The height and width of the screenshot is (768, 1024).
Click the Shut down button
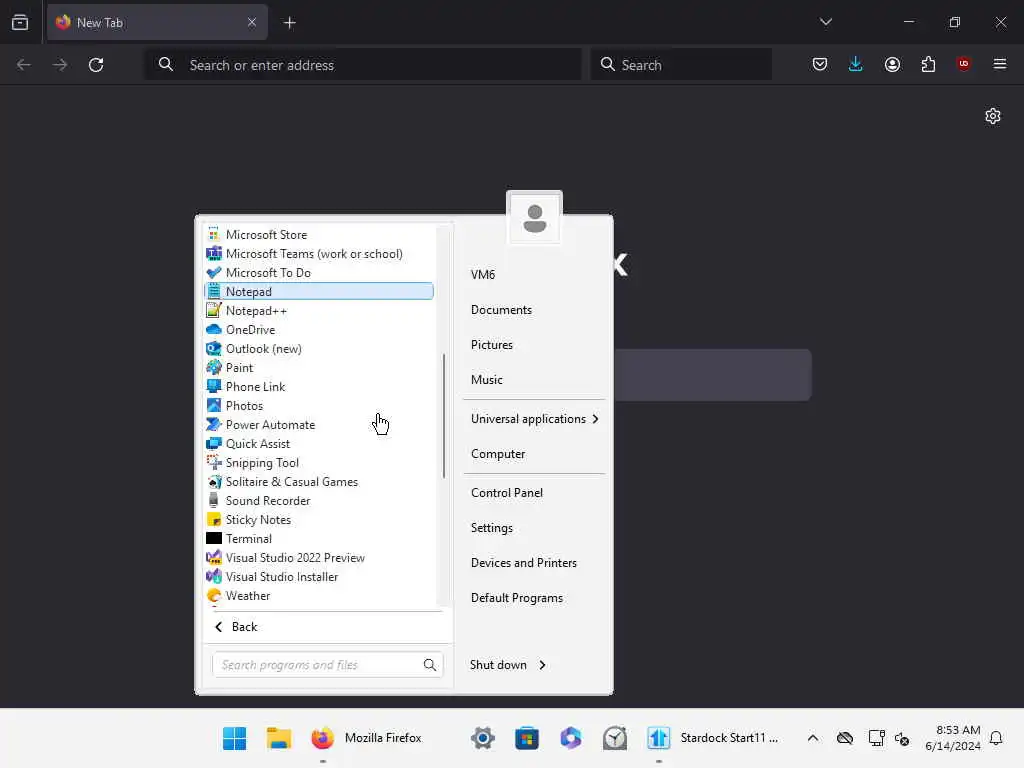click(x=498, y=664)
